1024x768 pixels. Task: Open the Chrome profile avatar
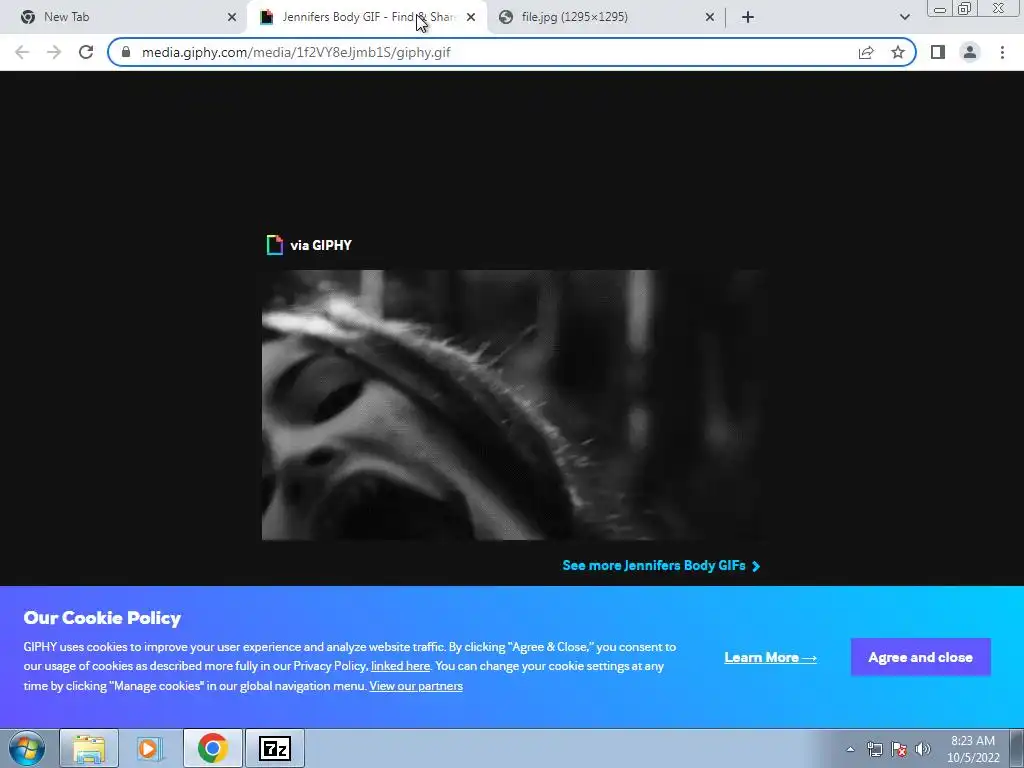[x=970, y=52]
